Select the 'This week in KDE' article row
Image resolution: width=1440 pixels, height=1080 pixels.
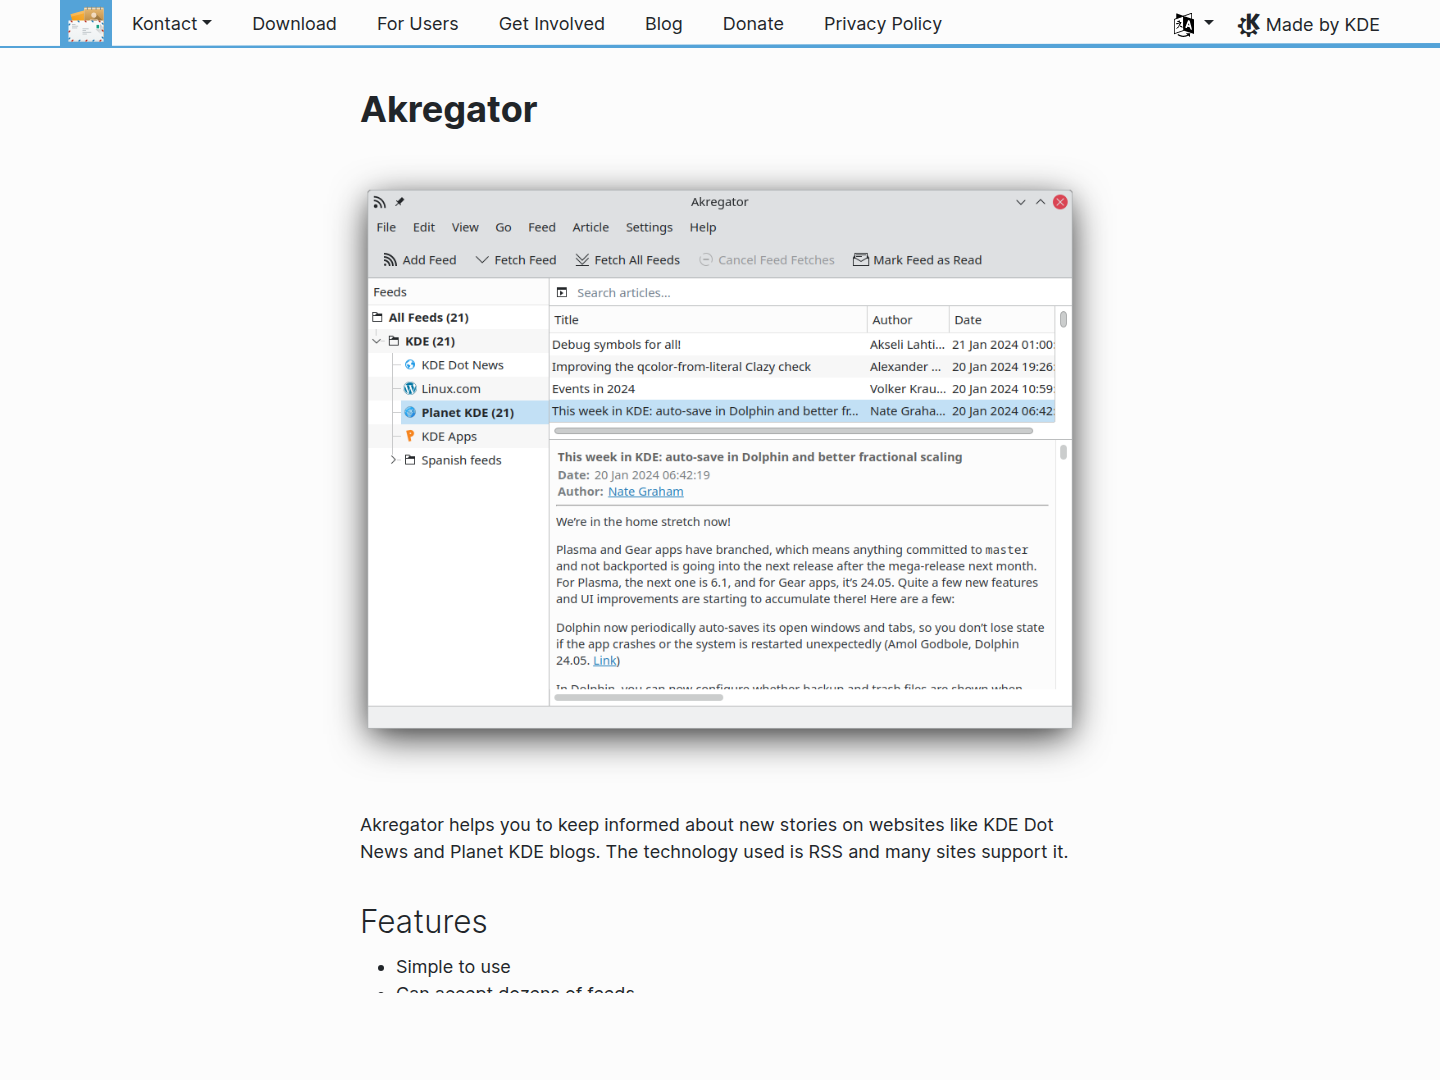coord(802,411)
